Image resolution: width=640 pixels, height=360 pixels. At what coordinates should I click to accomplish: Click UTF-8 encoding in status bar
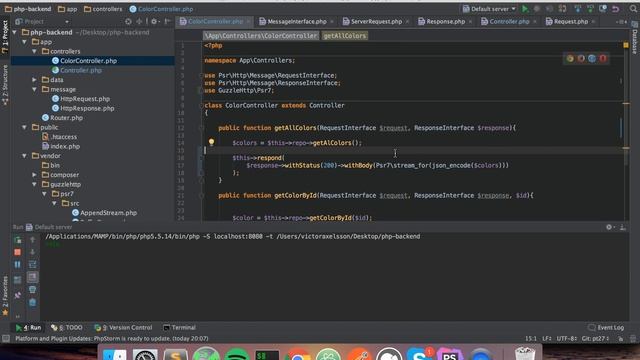[x=568, y=338]
